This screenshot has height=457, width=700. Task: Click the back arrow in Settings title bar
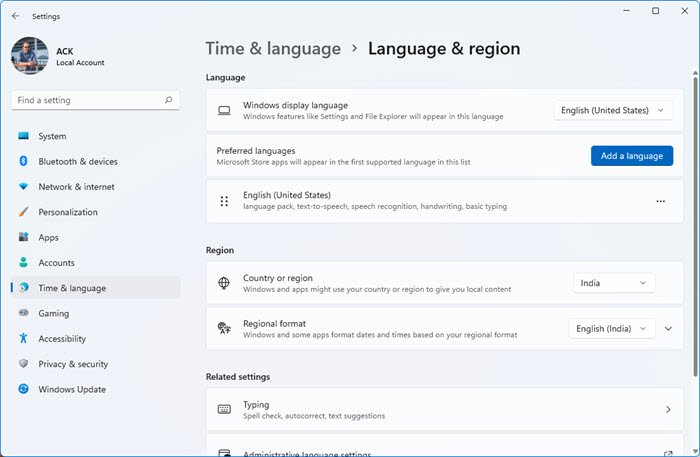(15, 16)
